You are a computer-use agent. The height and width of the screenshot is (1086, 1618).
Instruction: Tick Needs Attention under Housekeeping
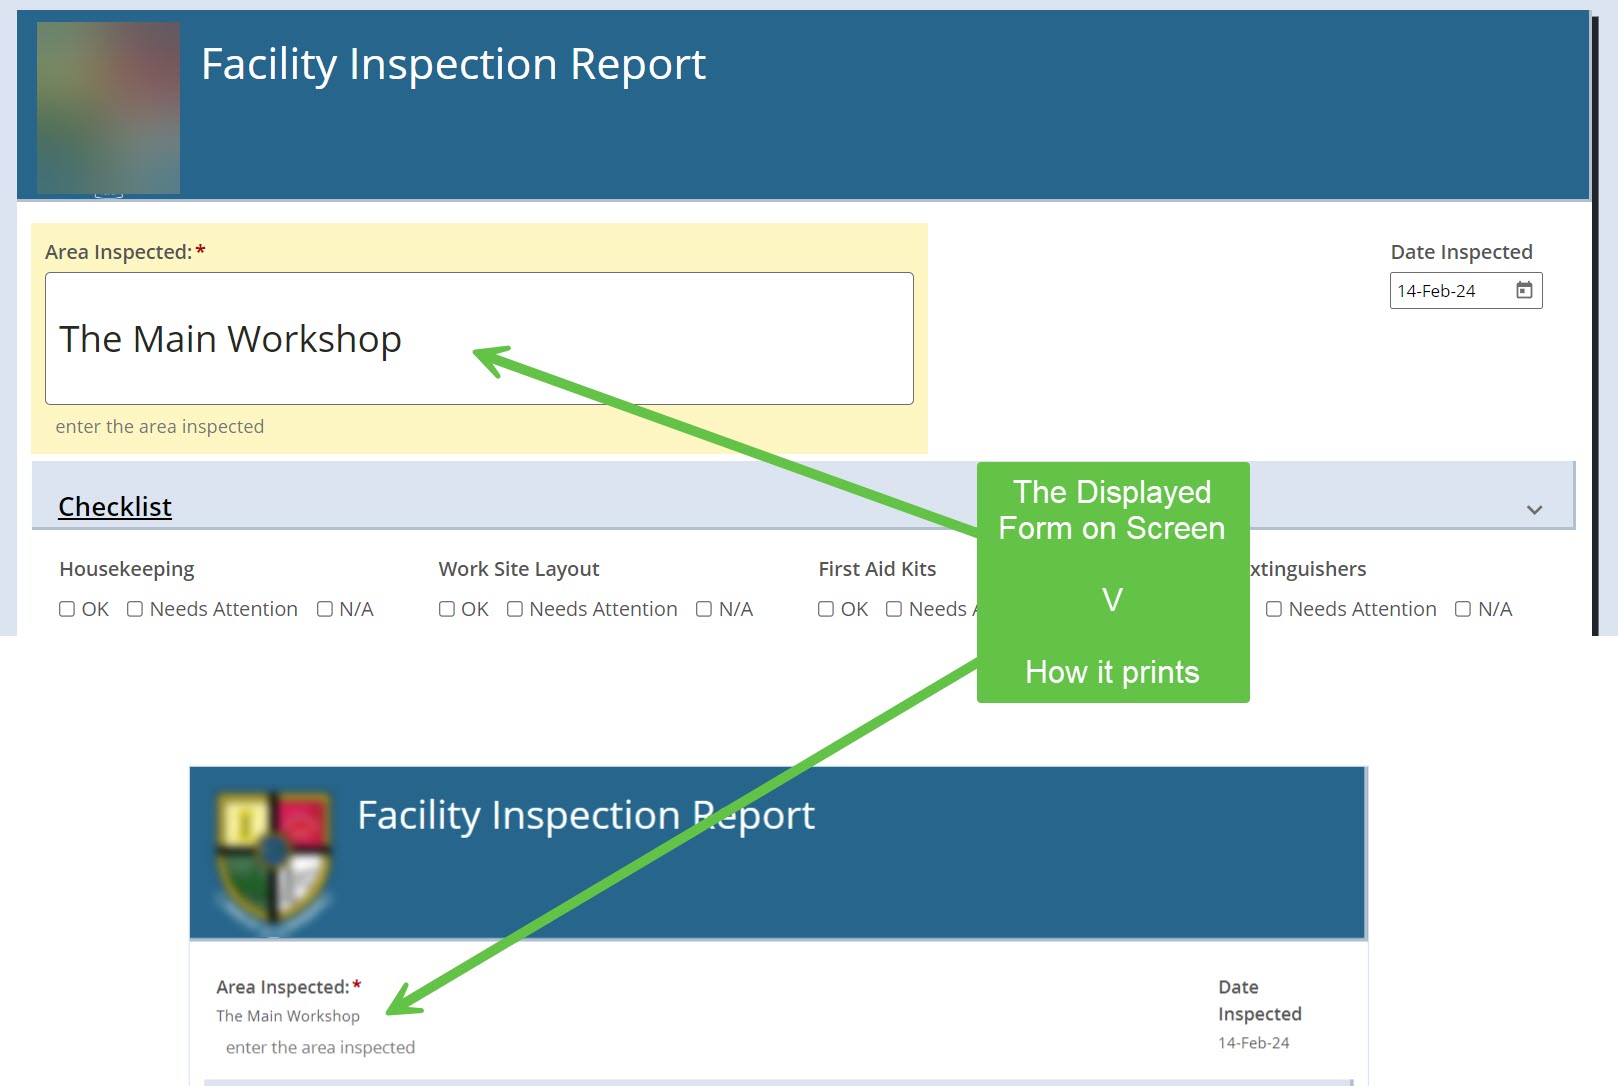point(135,609)
